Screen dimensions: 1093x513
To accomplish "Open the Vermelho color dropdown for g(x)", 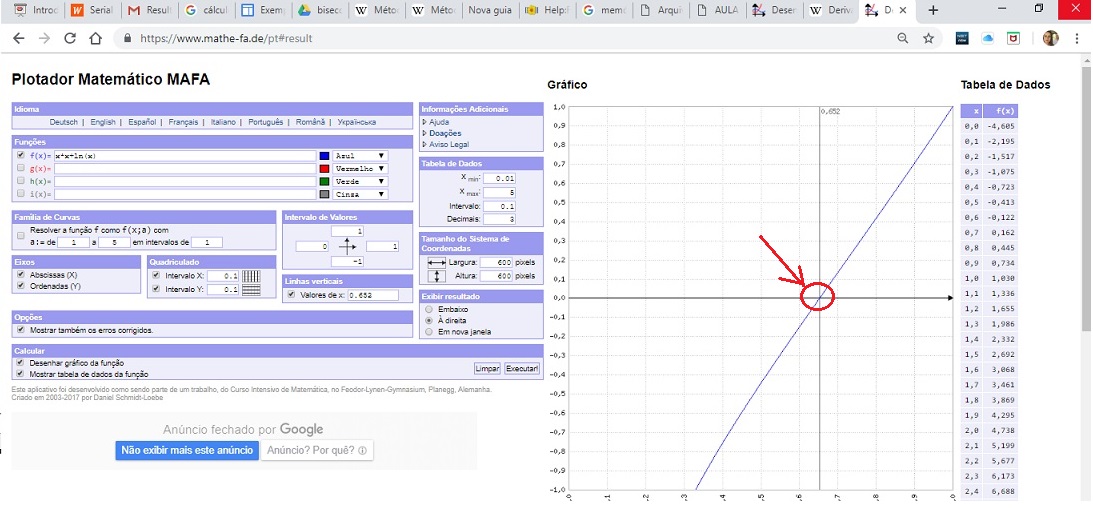I will pos(360,169).
